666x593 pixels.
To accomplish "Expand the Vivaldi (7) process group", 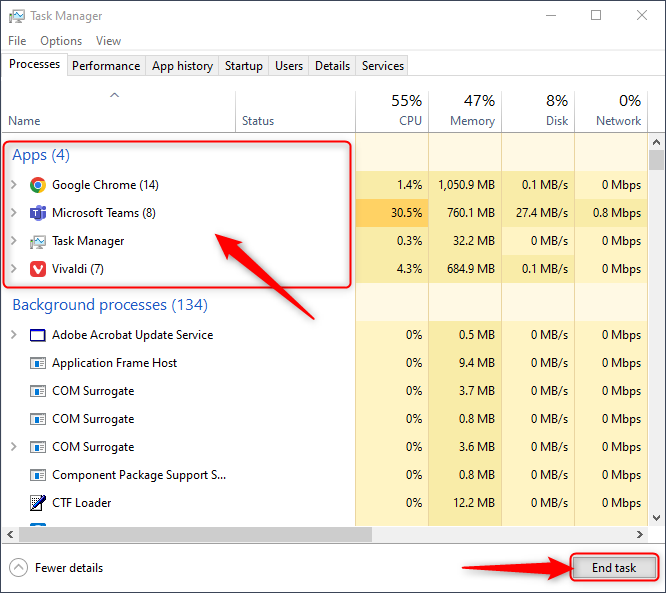I will coord(14,269).
